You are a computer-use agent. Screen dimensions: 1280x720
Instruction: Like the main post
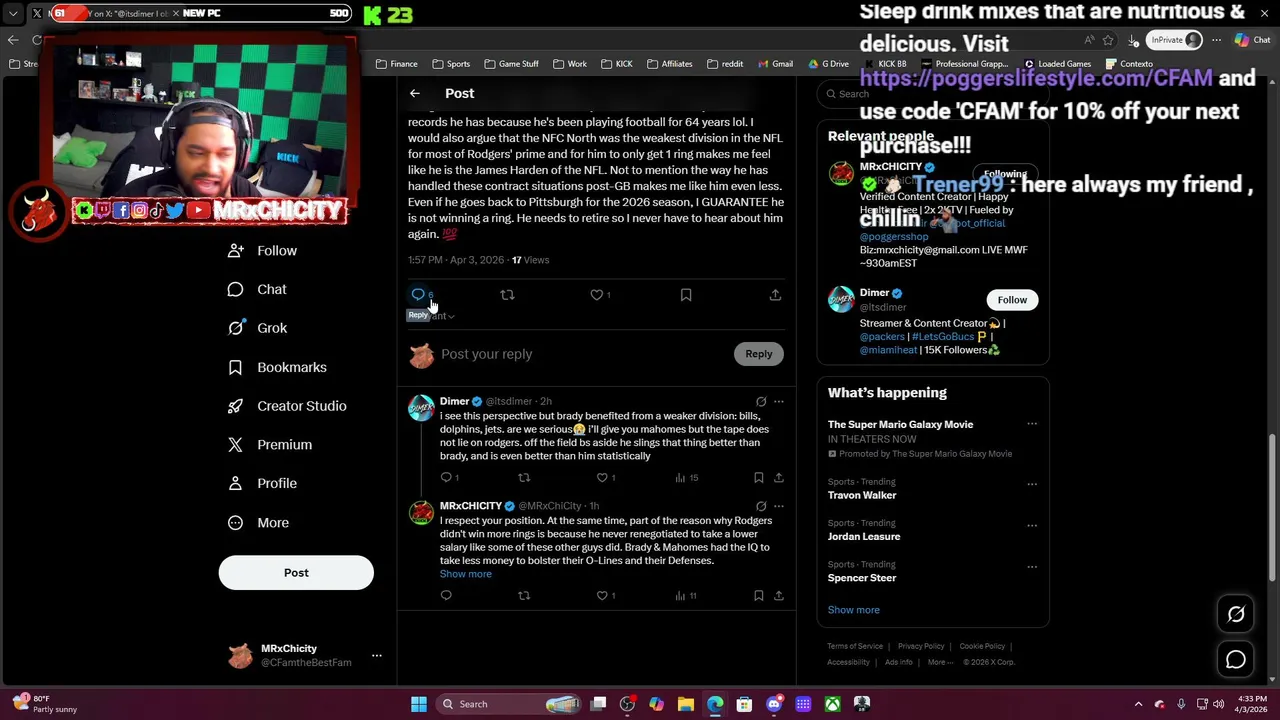597,295
